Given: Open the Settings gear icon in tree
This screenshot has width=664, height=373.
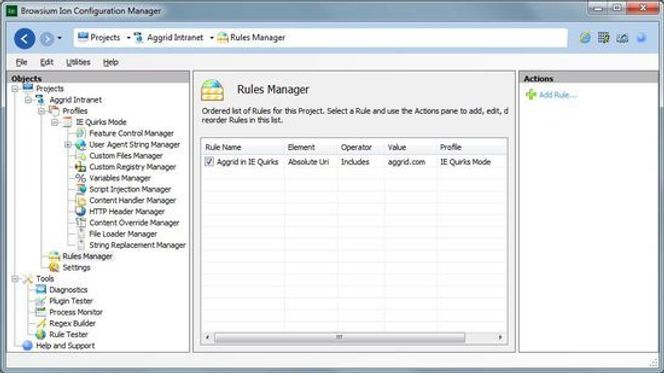Looking at the screenshot, I should 54,267.
